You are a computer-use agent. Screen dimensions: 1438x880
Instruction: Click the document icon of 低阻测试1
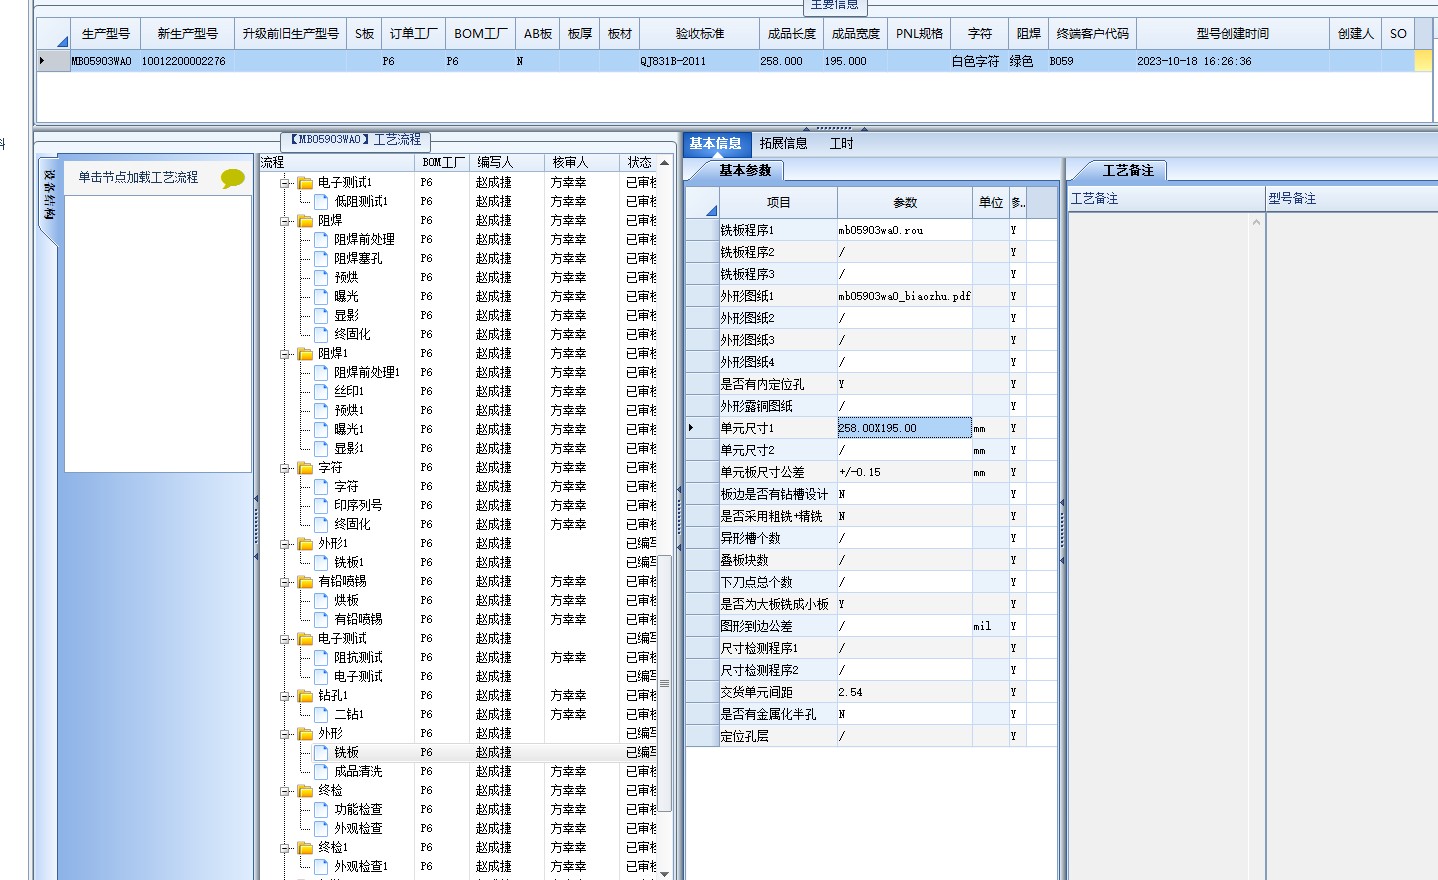(322, 202)
